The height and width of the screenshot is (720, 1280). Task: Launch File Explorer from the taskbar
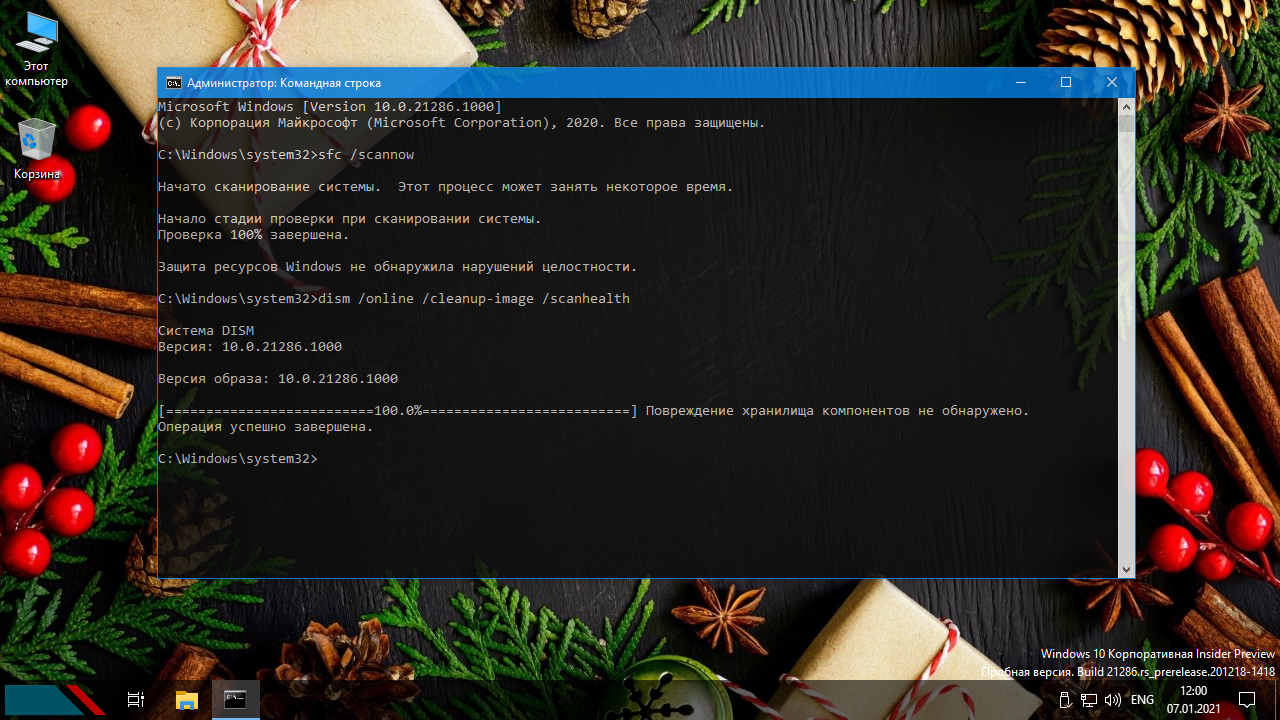click(186, 700)
